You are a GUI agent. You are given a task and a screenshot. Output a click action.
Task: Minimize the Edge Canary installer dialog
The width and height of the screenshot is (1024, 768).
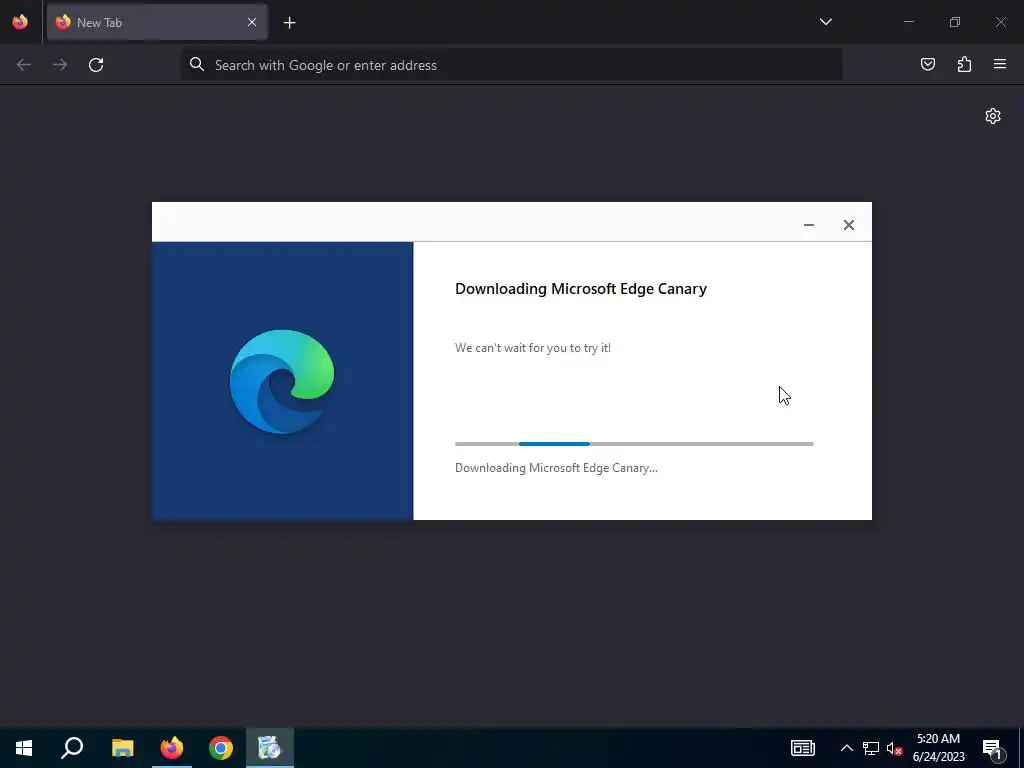pyautogui.click(x=808, y=225)
